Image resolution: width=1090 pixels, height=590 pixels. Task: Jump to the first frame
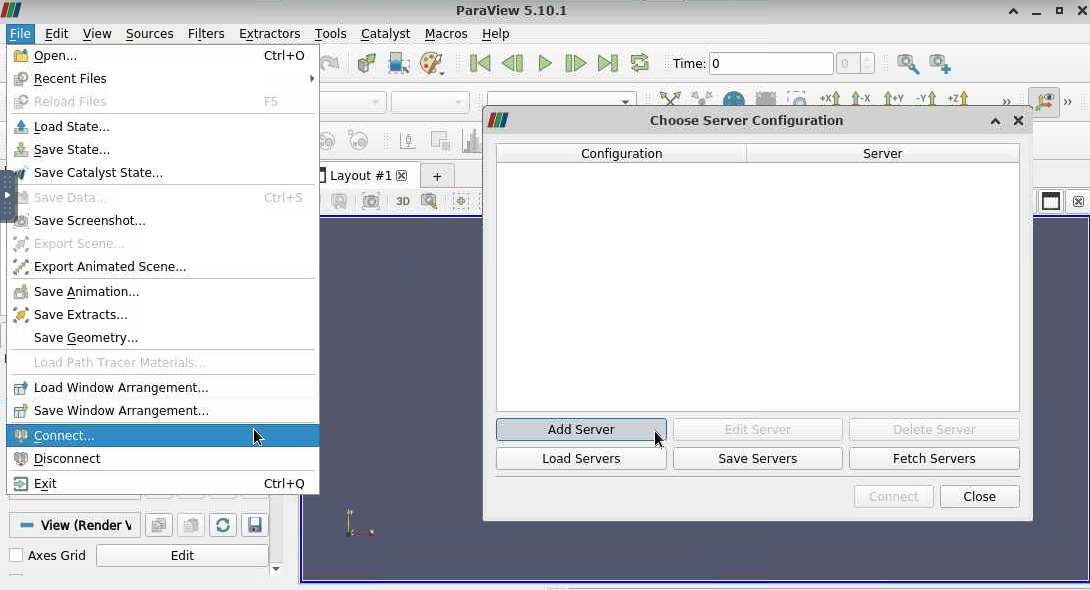[x=481, y=63]
